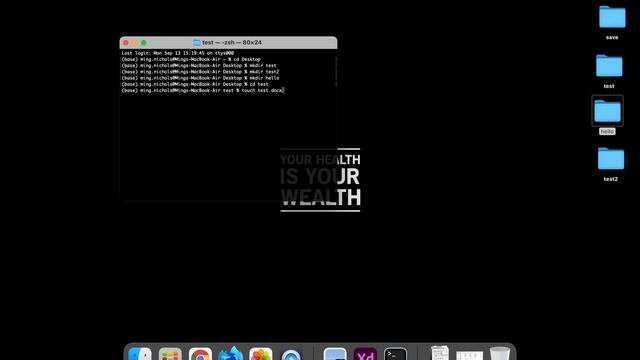Image resolution: width=640 pixels, height=360 pixels.
Task: Minimize the Terminal window with yellow button
Action: 135,42
